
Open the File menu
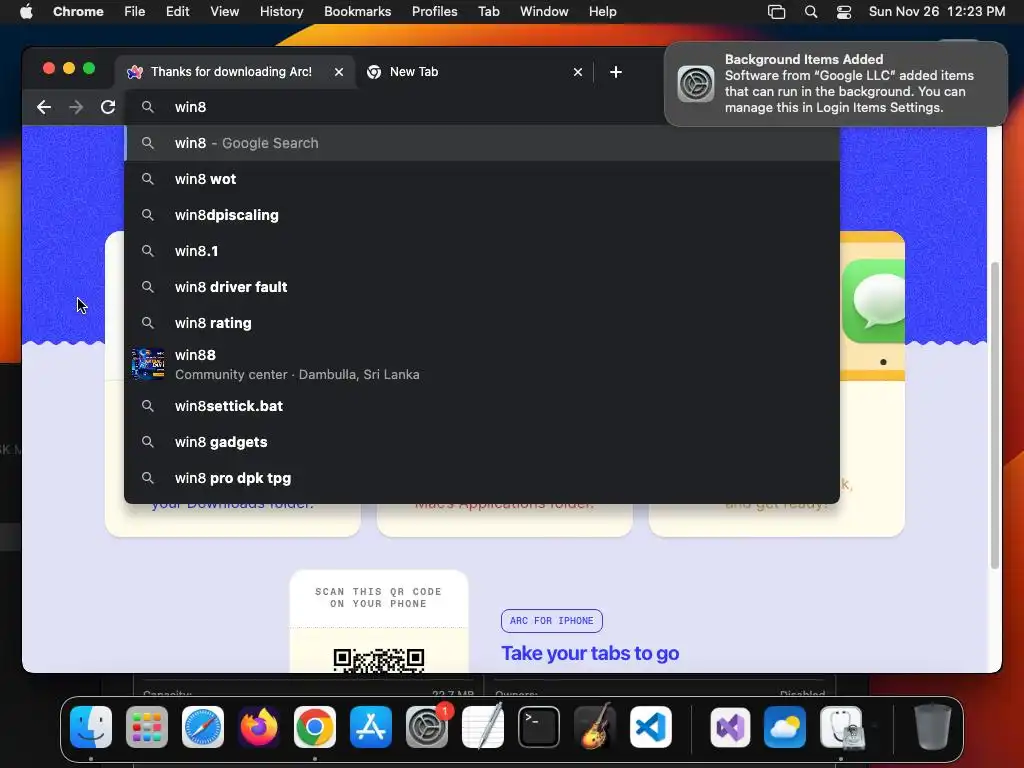[135, 12]
